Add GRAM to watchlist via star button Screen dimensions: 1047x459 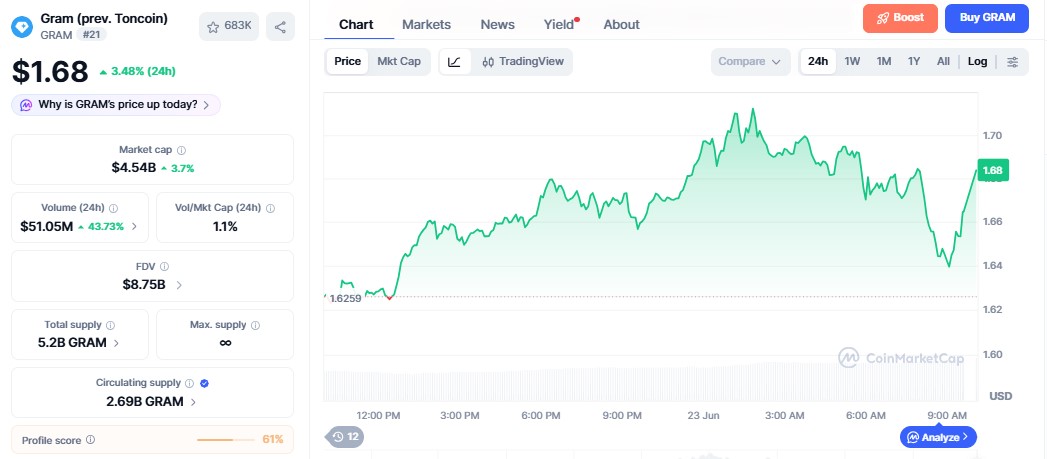[x=229, y=27]
